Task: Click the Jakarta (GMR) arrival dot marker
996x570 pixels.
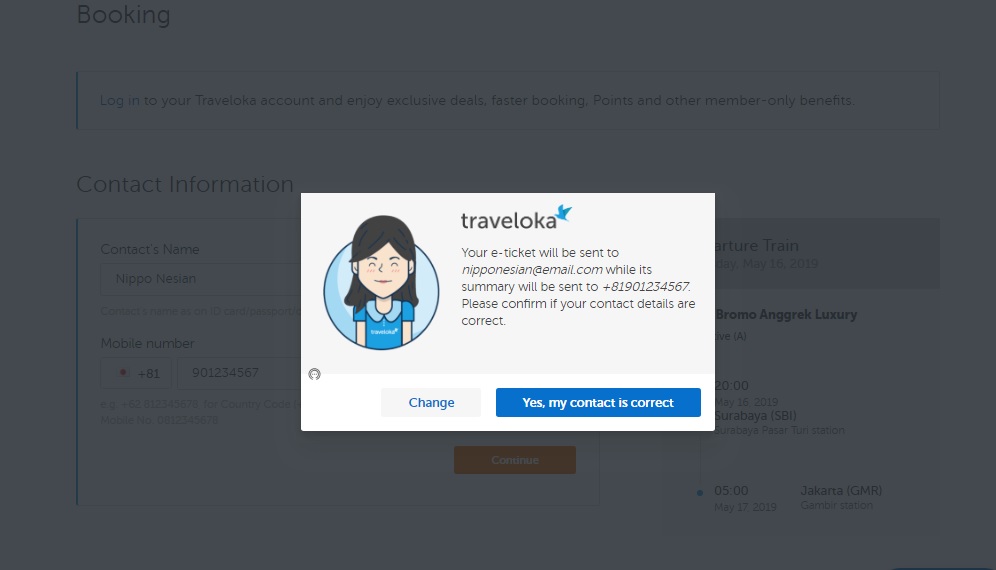Action: coord(700,492)
